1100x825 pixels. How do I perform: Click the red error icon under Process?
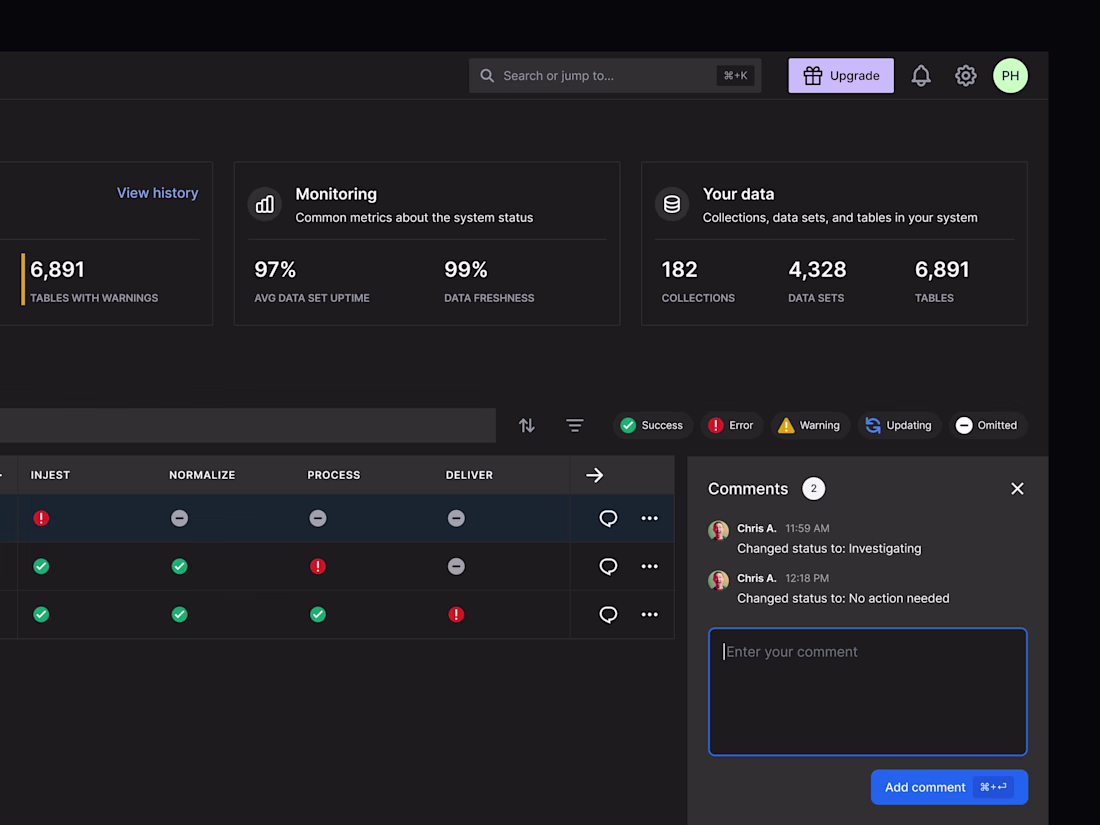(x=318, y=566)
